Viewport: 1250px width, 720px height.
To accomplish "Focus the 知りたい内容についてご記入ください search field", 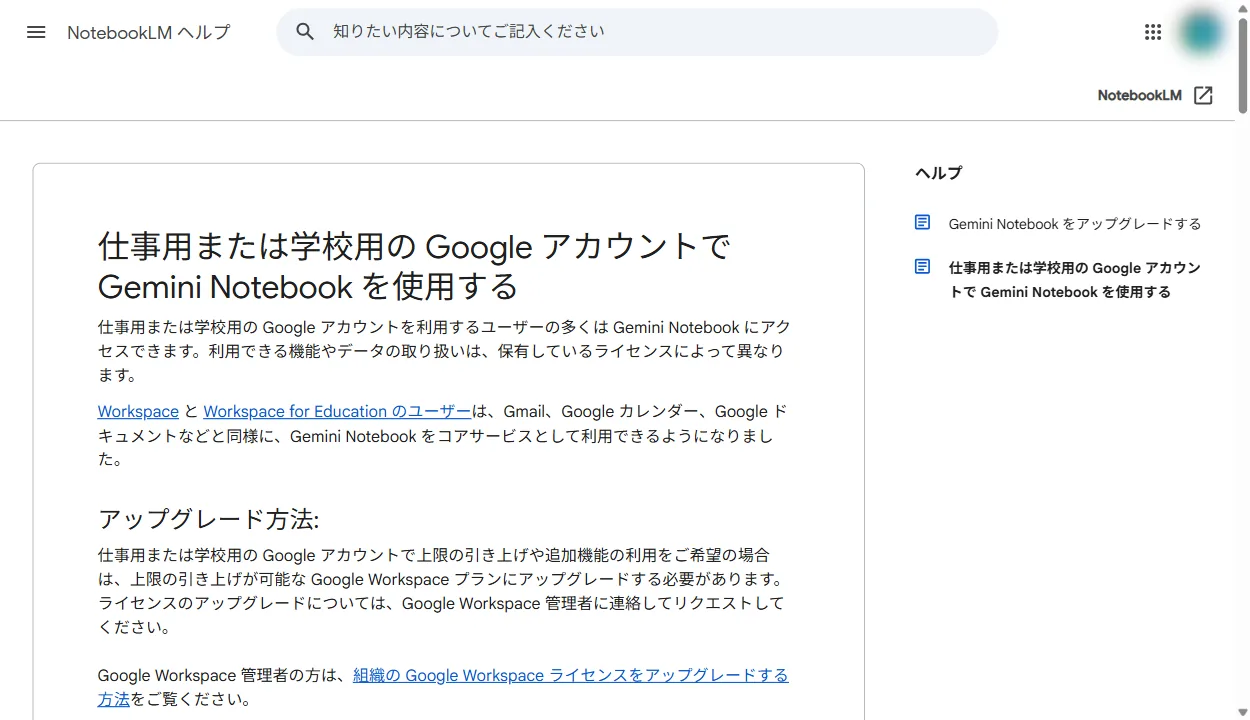I will pos(637,32).
